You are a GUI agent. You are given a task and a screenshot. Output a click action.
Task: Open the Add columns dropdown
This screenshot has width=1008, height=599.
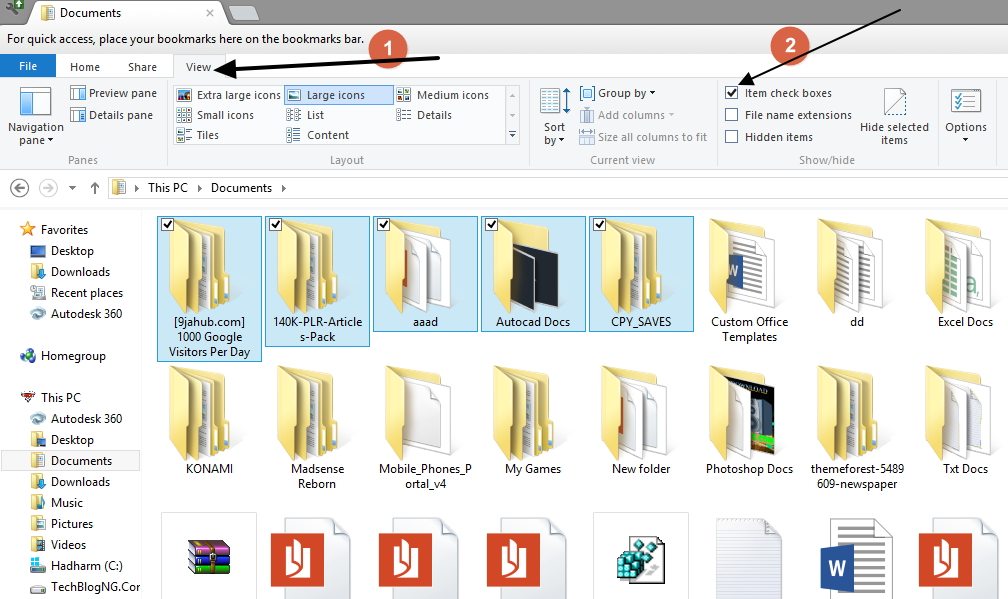[x=627, y=115]
